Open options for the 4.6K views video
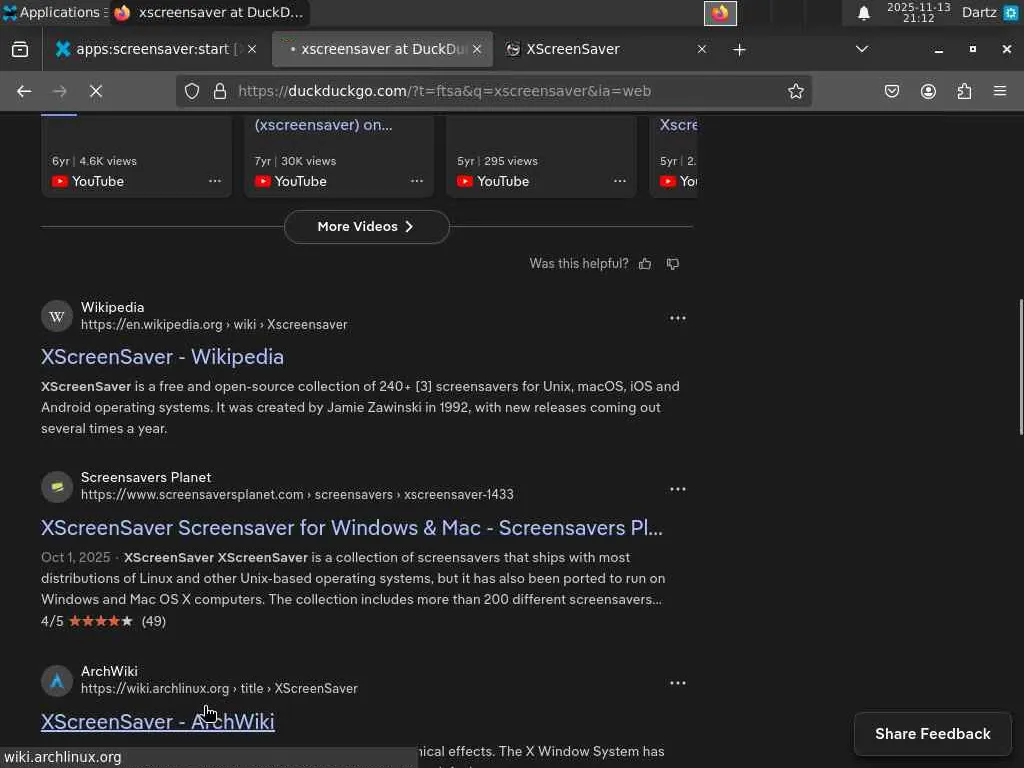Viewport: 1024px width, 768px height. point(215,181)
